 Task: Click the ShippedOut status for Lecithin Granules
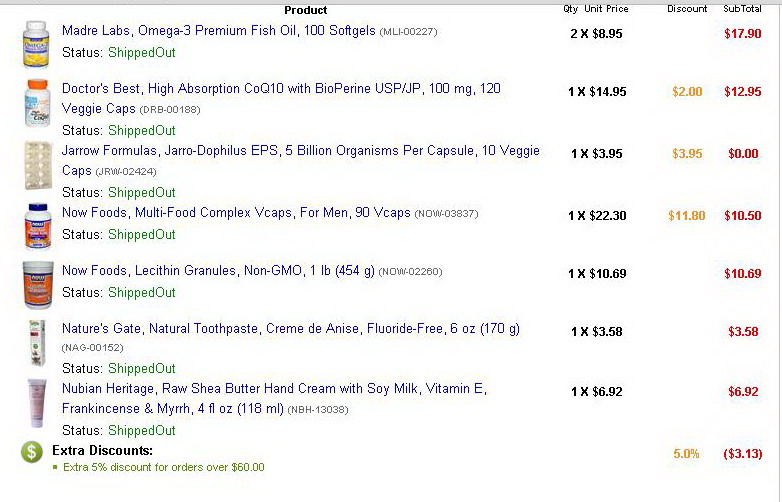pyautogui.click(x=141, y=293)
